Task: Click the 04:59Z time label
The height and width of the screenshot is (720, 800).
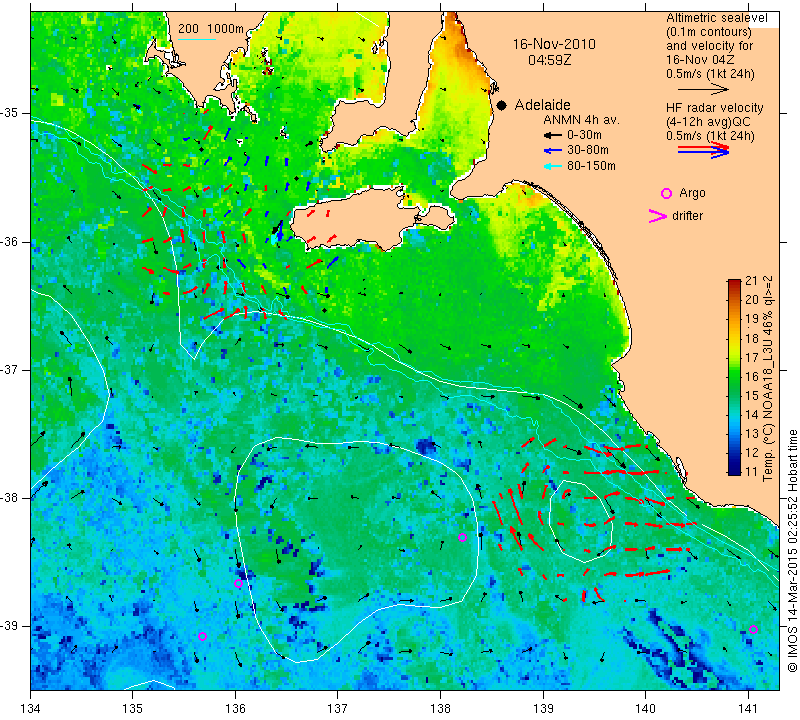Action: pyautogui.click(x=549, y=60)
